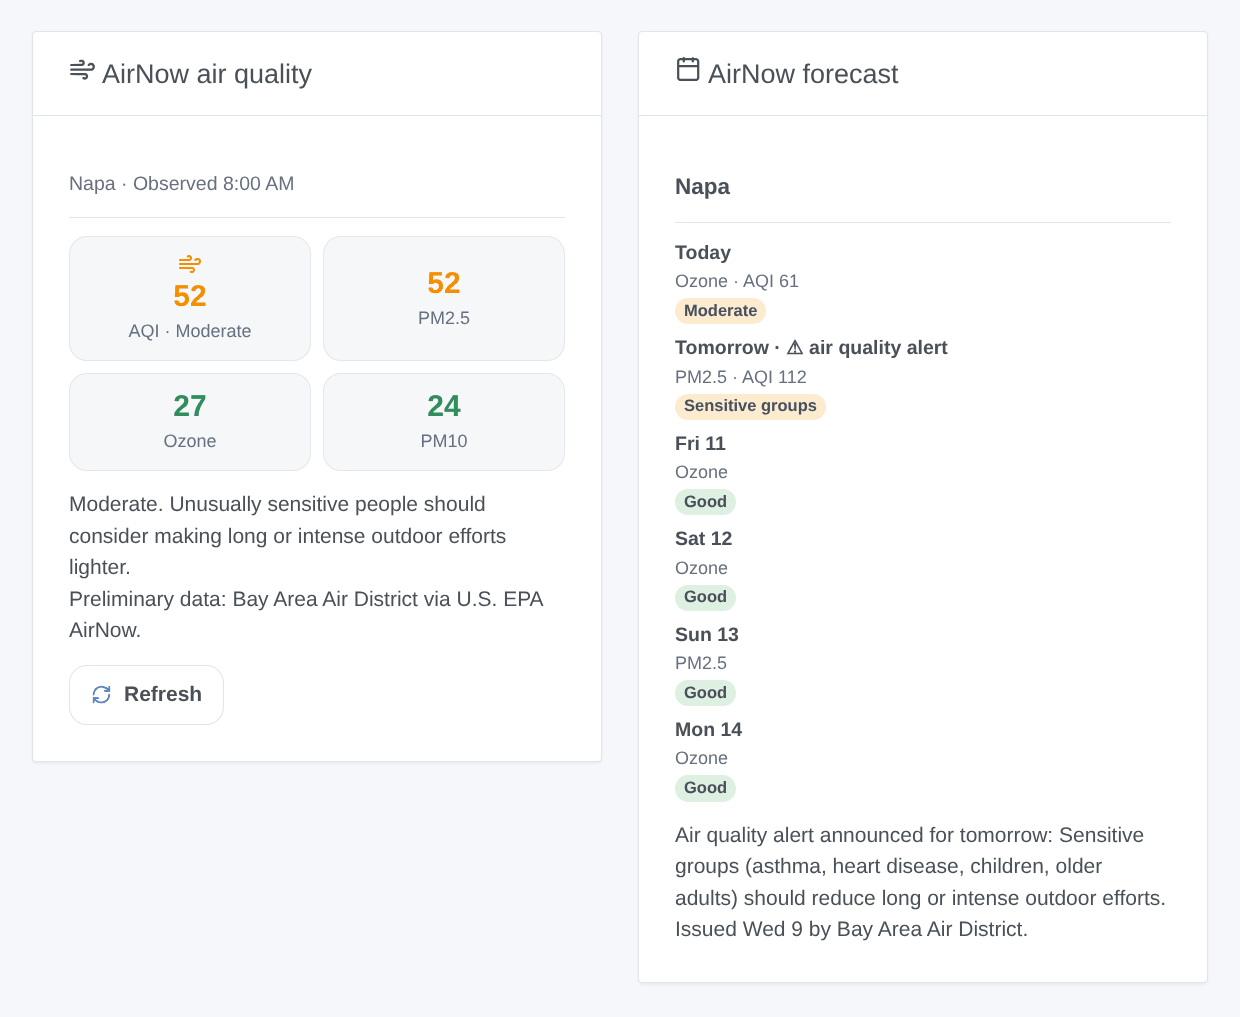Screen dimensions: 1240x1017
Task: Click the Ozone label under Sat 12
Action: point(701,568)
